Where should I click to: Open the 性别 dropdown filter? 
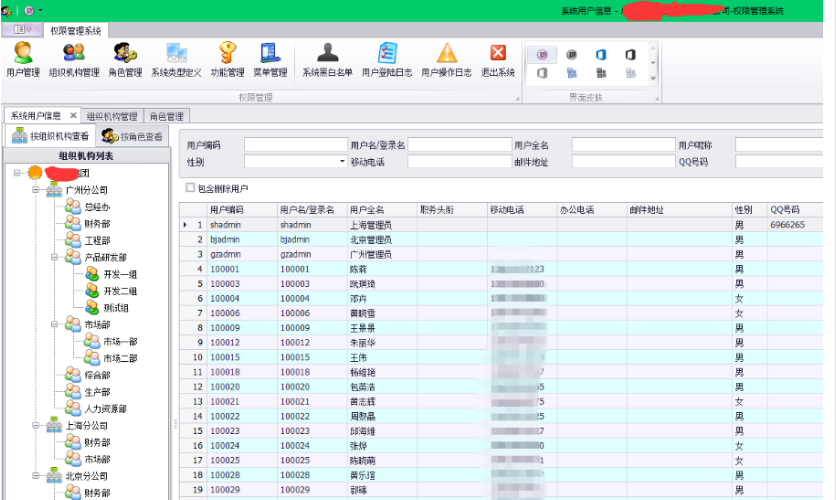point(341,161)
